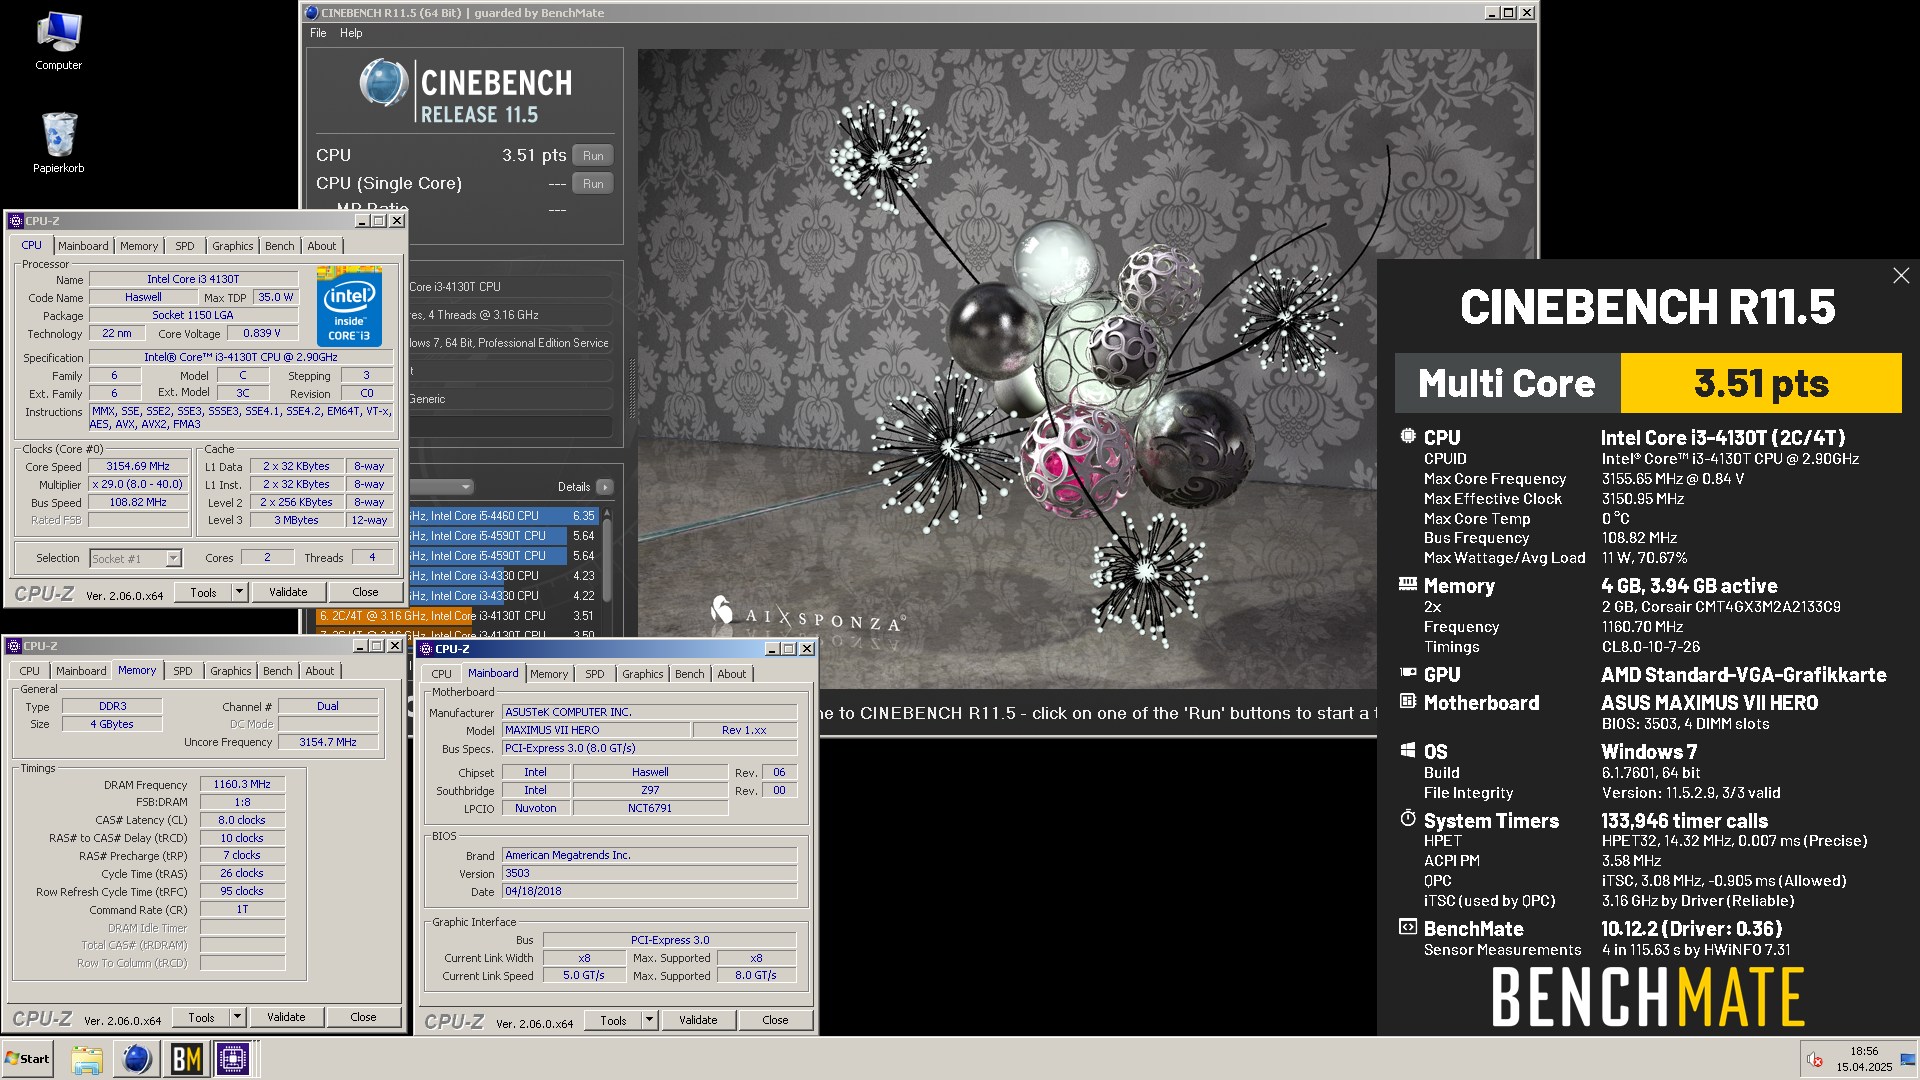The height and width of the screenshot is (1080, 1920).
Task: Open the Memory tab in the CPU-Z Mainboard-tab window
Action: click(549, 674)
